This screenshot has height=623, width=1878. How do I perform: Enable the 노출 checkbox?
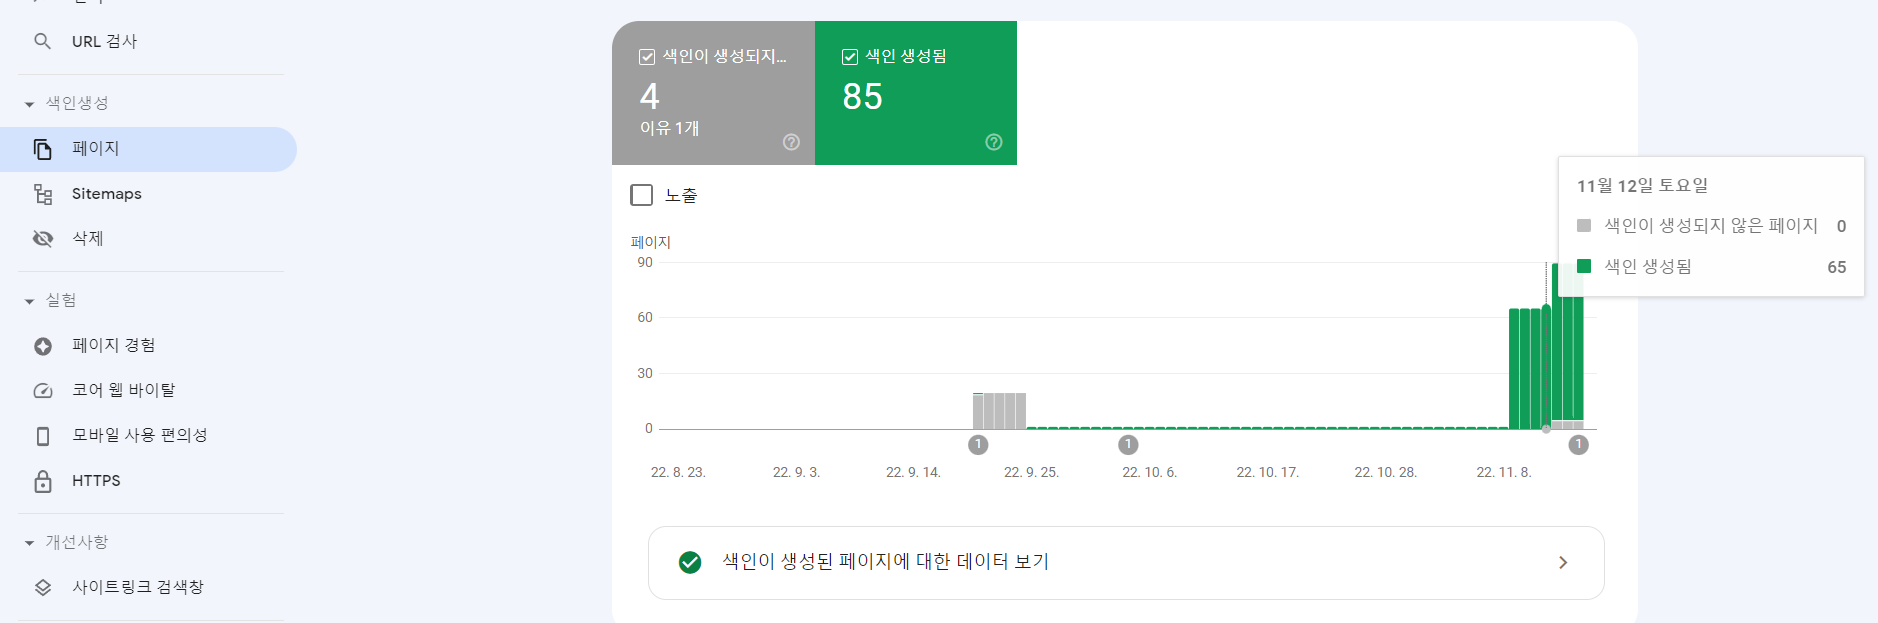tap(641, 195)
